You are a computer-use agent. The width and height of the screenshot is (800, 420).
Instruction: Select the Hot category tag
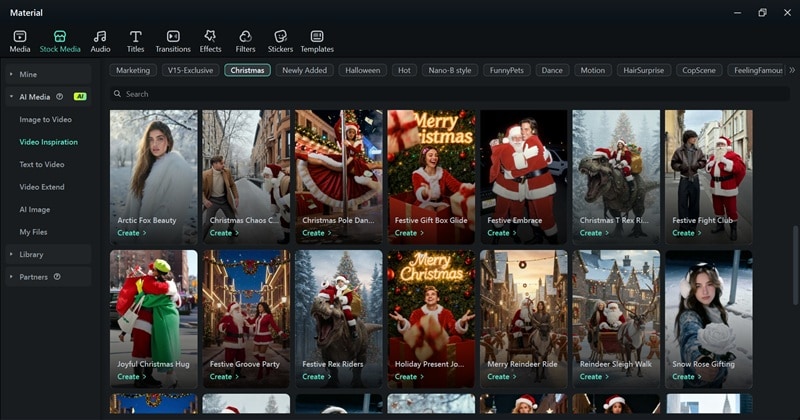click(404, 70)
